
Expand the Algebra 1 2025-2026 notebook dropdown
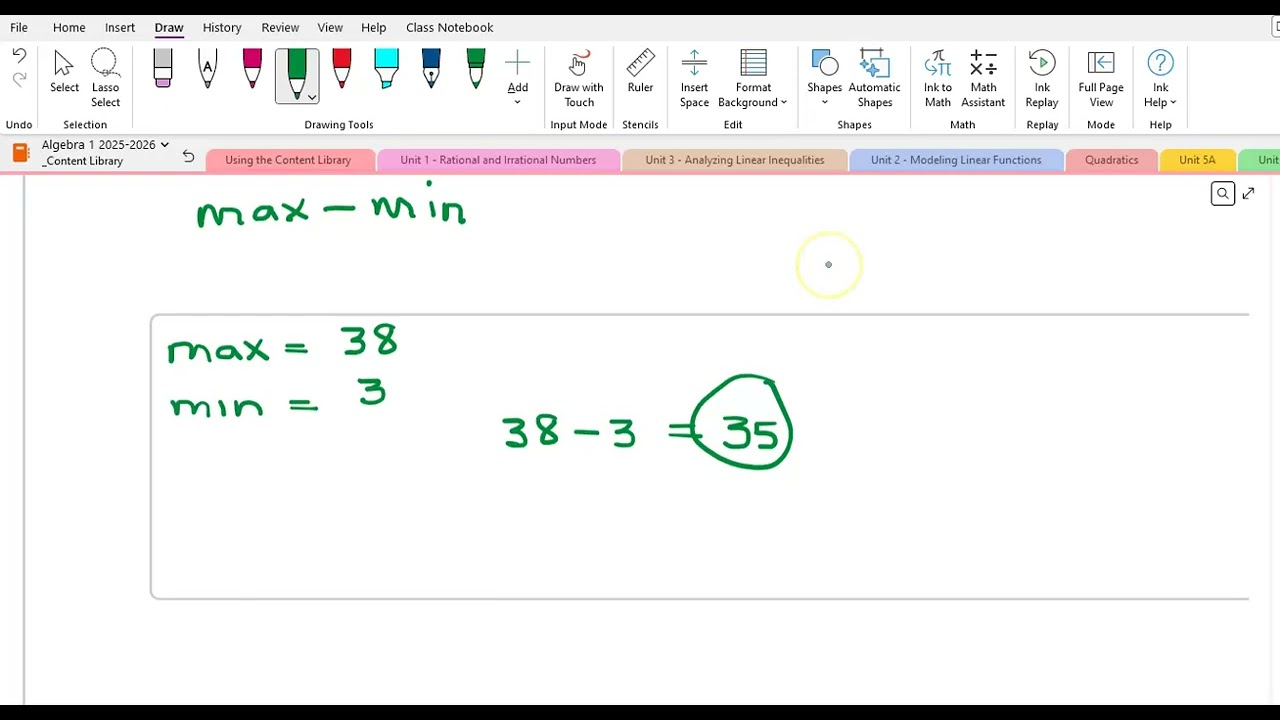point(164,145)
